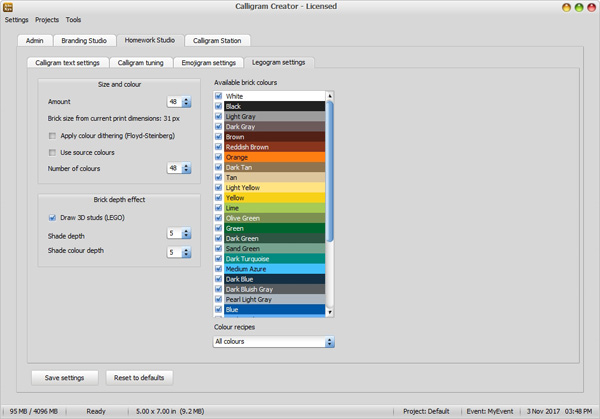Uncheck the Green brick colour checkbox
The image size is (600, 419).
218,228
